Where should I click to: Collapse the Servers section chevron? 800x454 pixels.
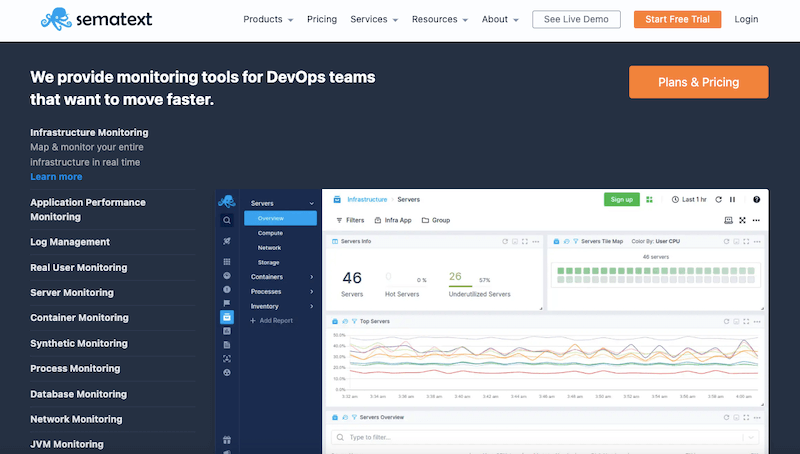click(x=312, y=203)
